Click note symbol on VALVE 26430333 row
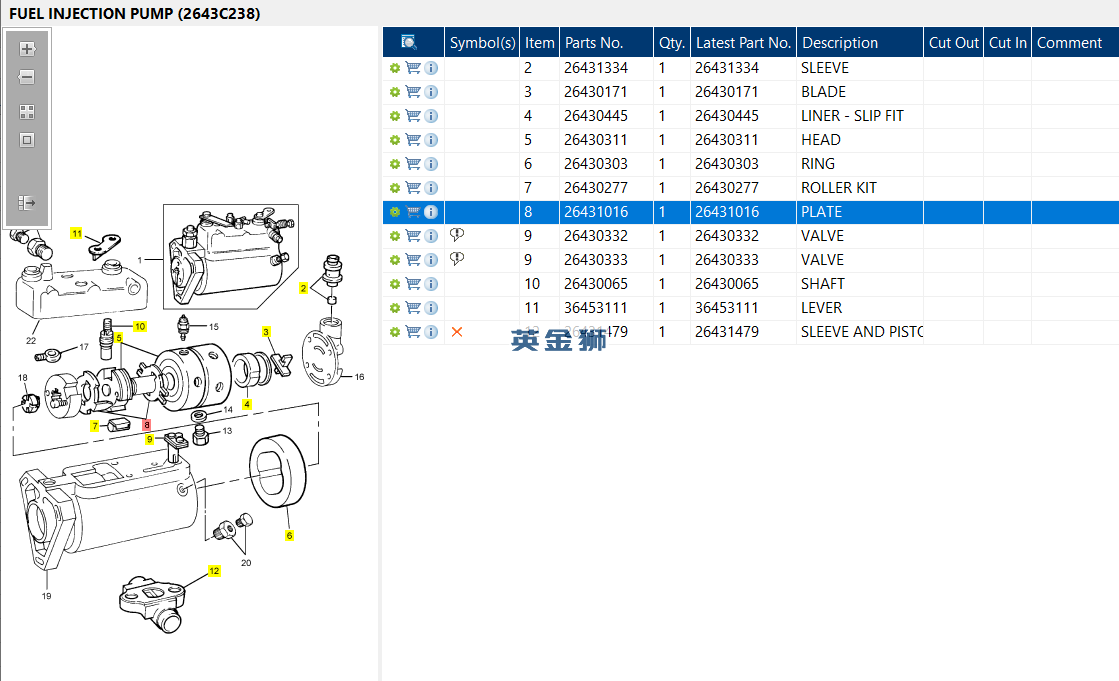 point(457,259)
